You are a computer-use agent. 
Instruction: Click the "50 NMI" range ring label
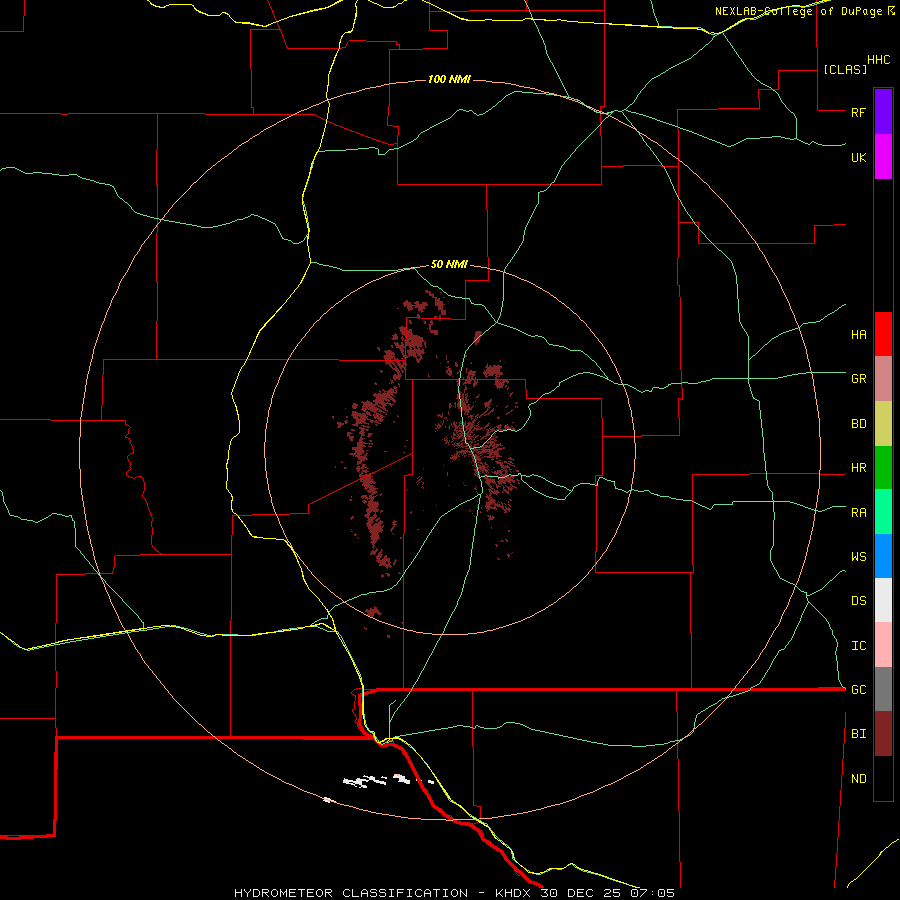click(449, 264)
